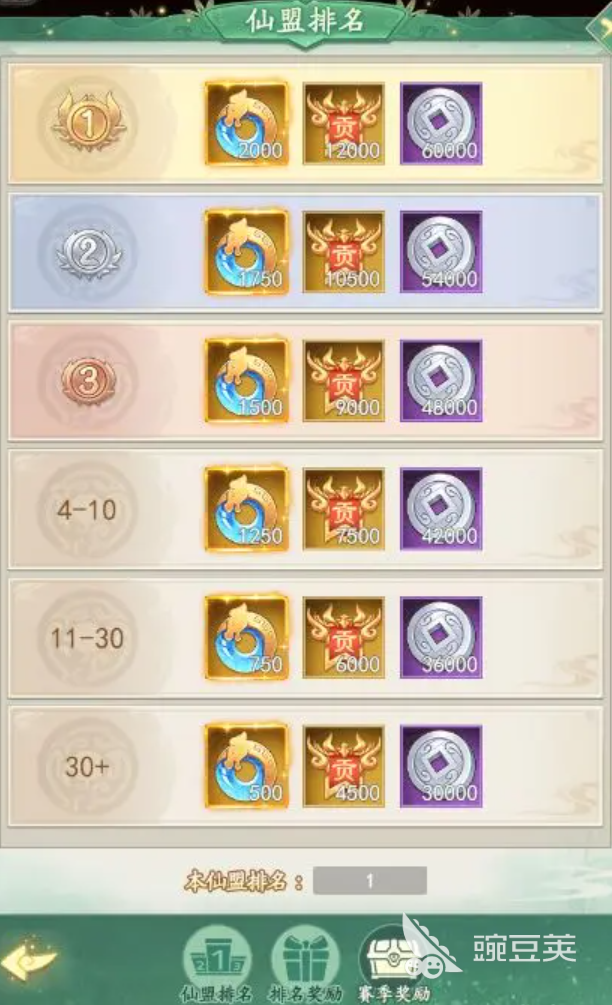Select the jade ring reward showing 1750

(x=246, y=253)
